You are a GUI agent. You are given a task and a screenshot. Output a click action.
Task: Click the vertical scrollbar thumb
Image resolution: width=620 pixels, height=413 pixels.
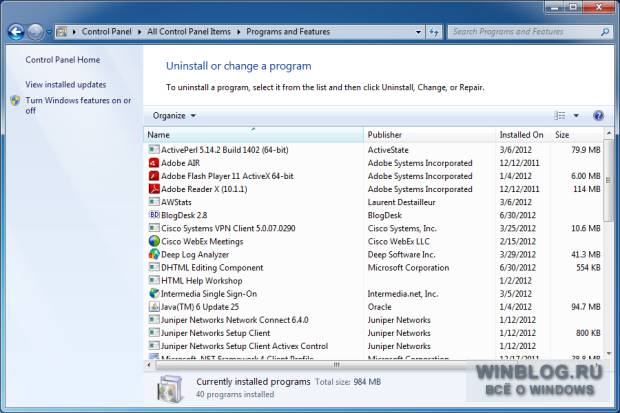(609, 180)
